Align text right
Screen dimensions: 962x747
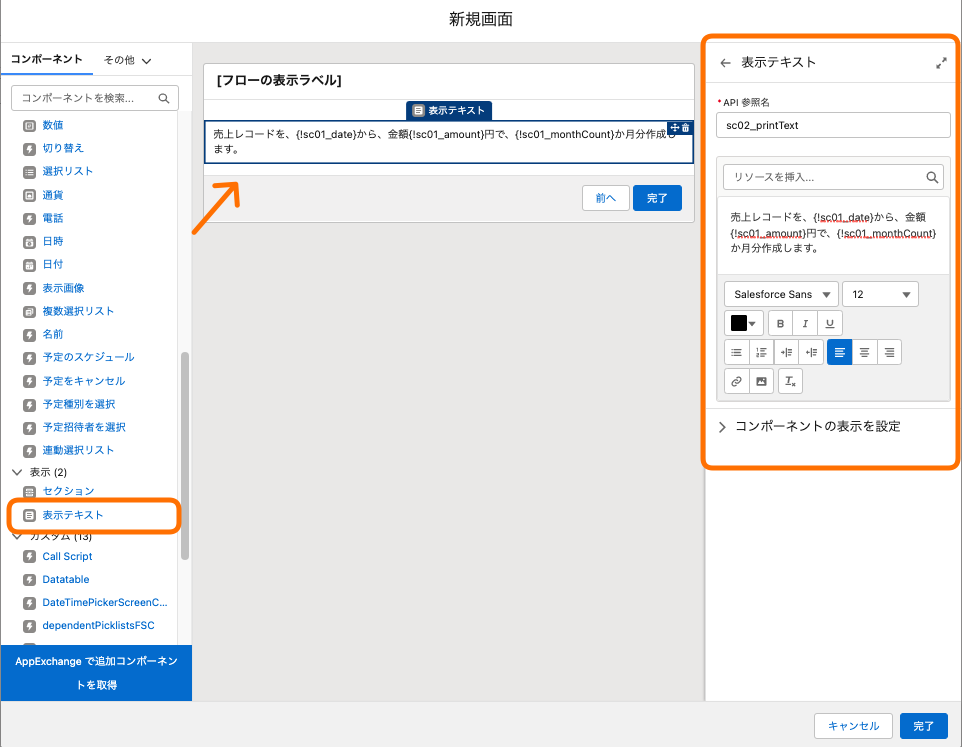click(889, 352)
